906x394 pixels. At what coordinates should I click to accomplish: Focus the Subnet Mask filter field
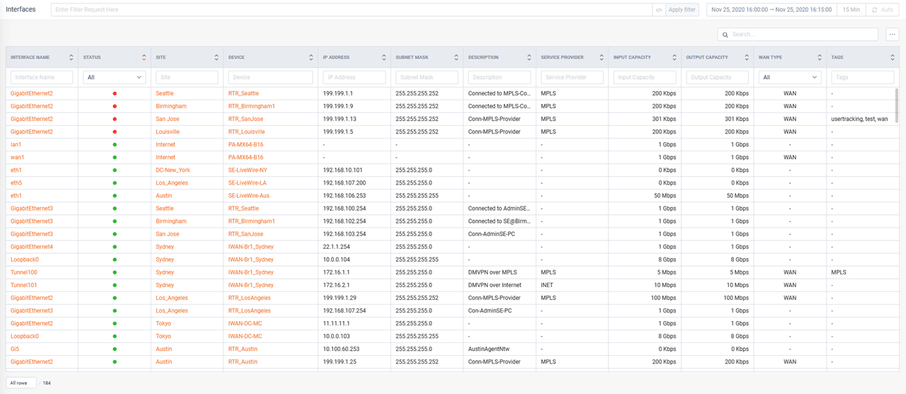pyautogui.click(x=427, y=77)
